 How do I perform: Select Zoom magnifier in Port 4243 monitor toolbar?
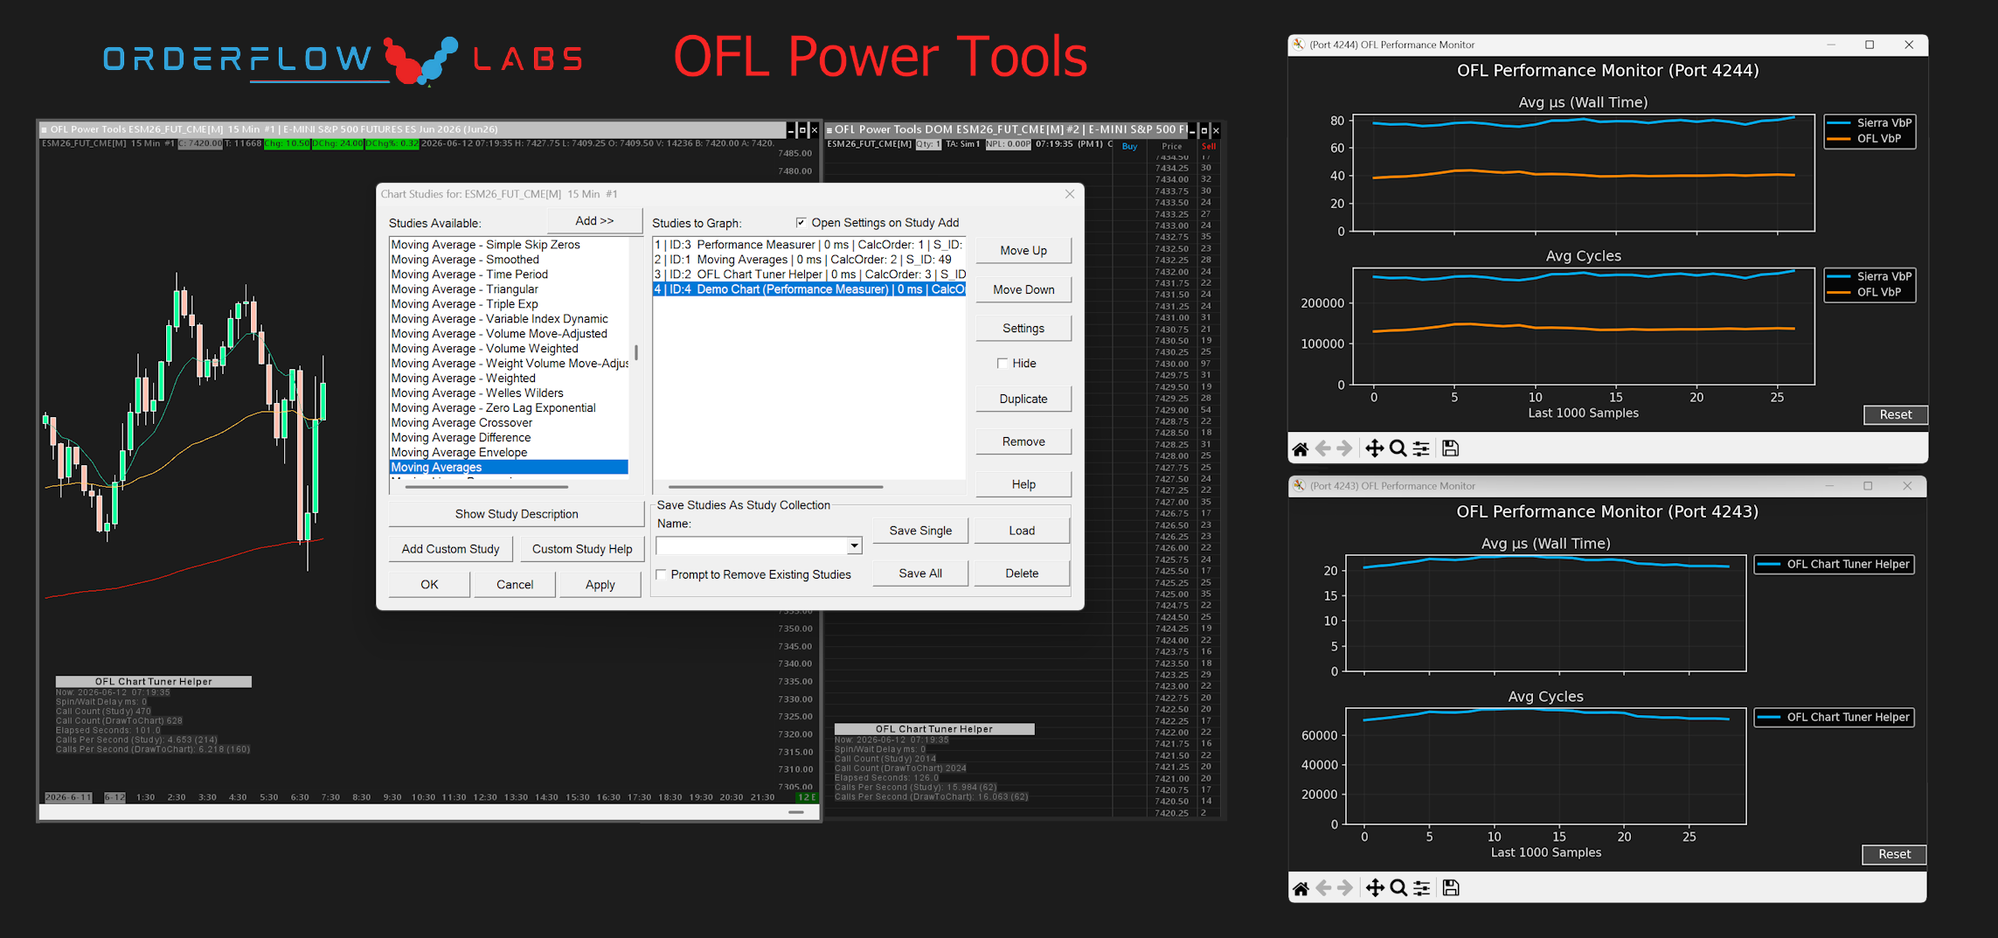1398,888
